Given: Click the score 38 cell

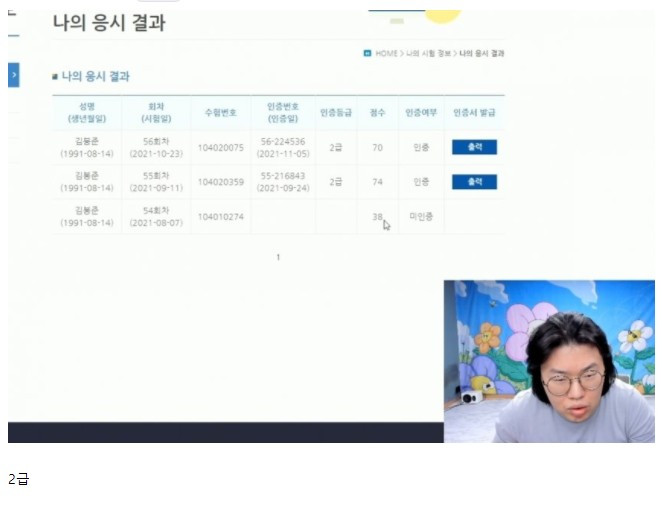Looking at the screenshot, I should click(x=377, y=217).
